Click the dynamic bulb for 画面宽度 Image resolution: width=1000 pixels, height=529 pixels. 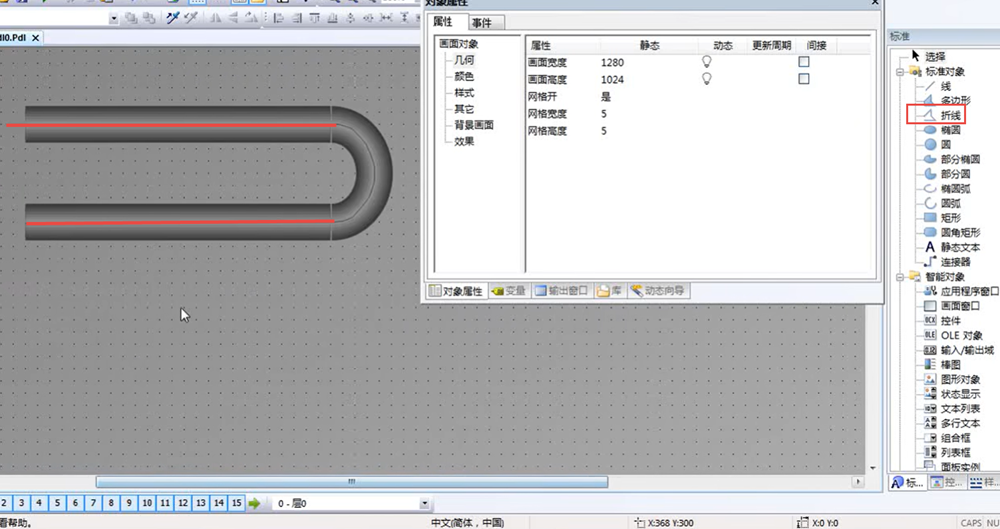coord(708,62)
